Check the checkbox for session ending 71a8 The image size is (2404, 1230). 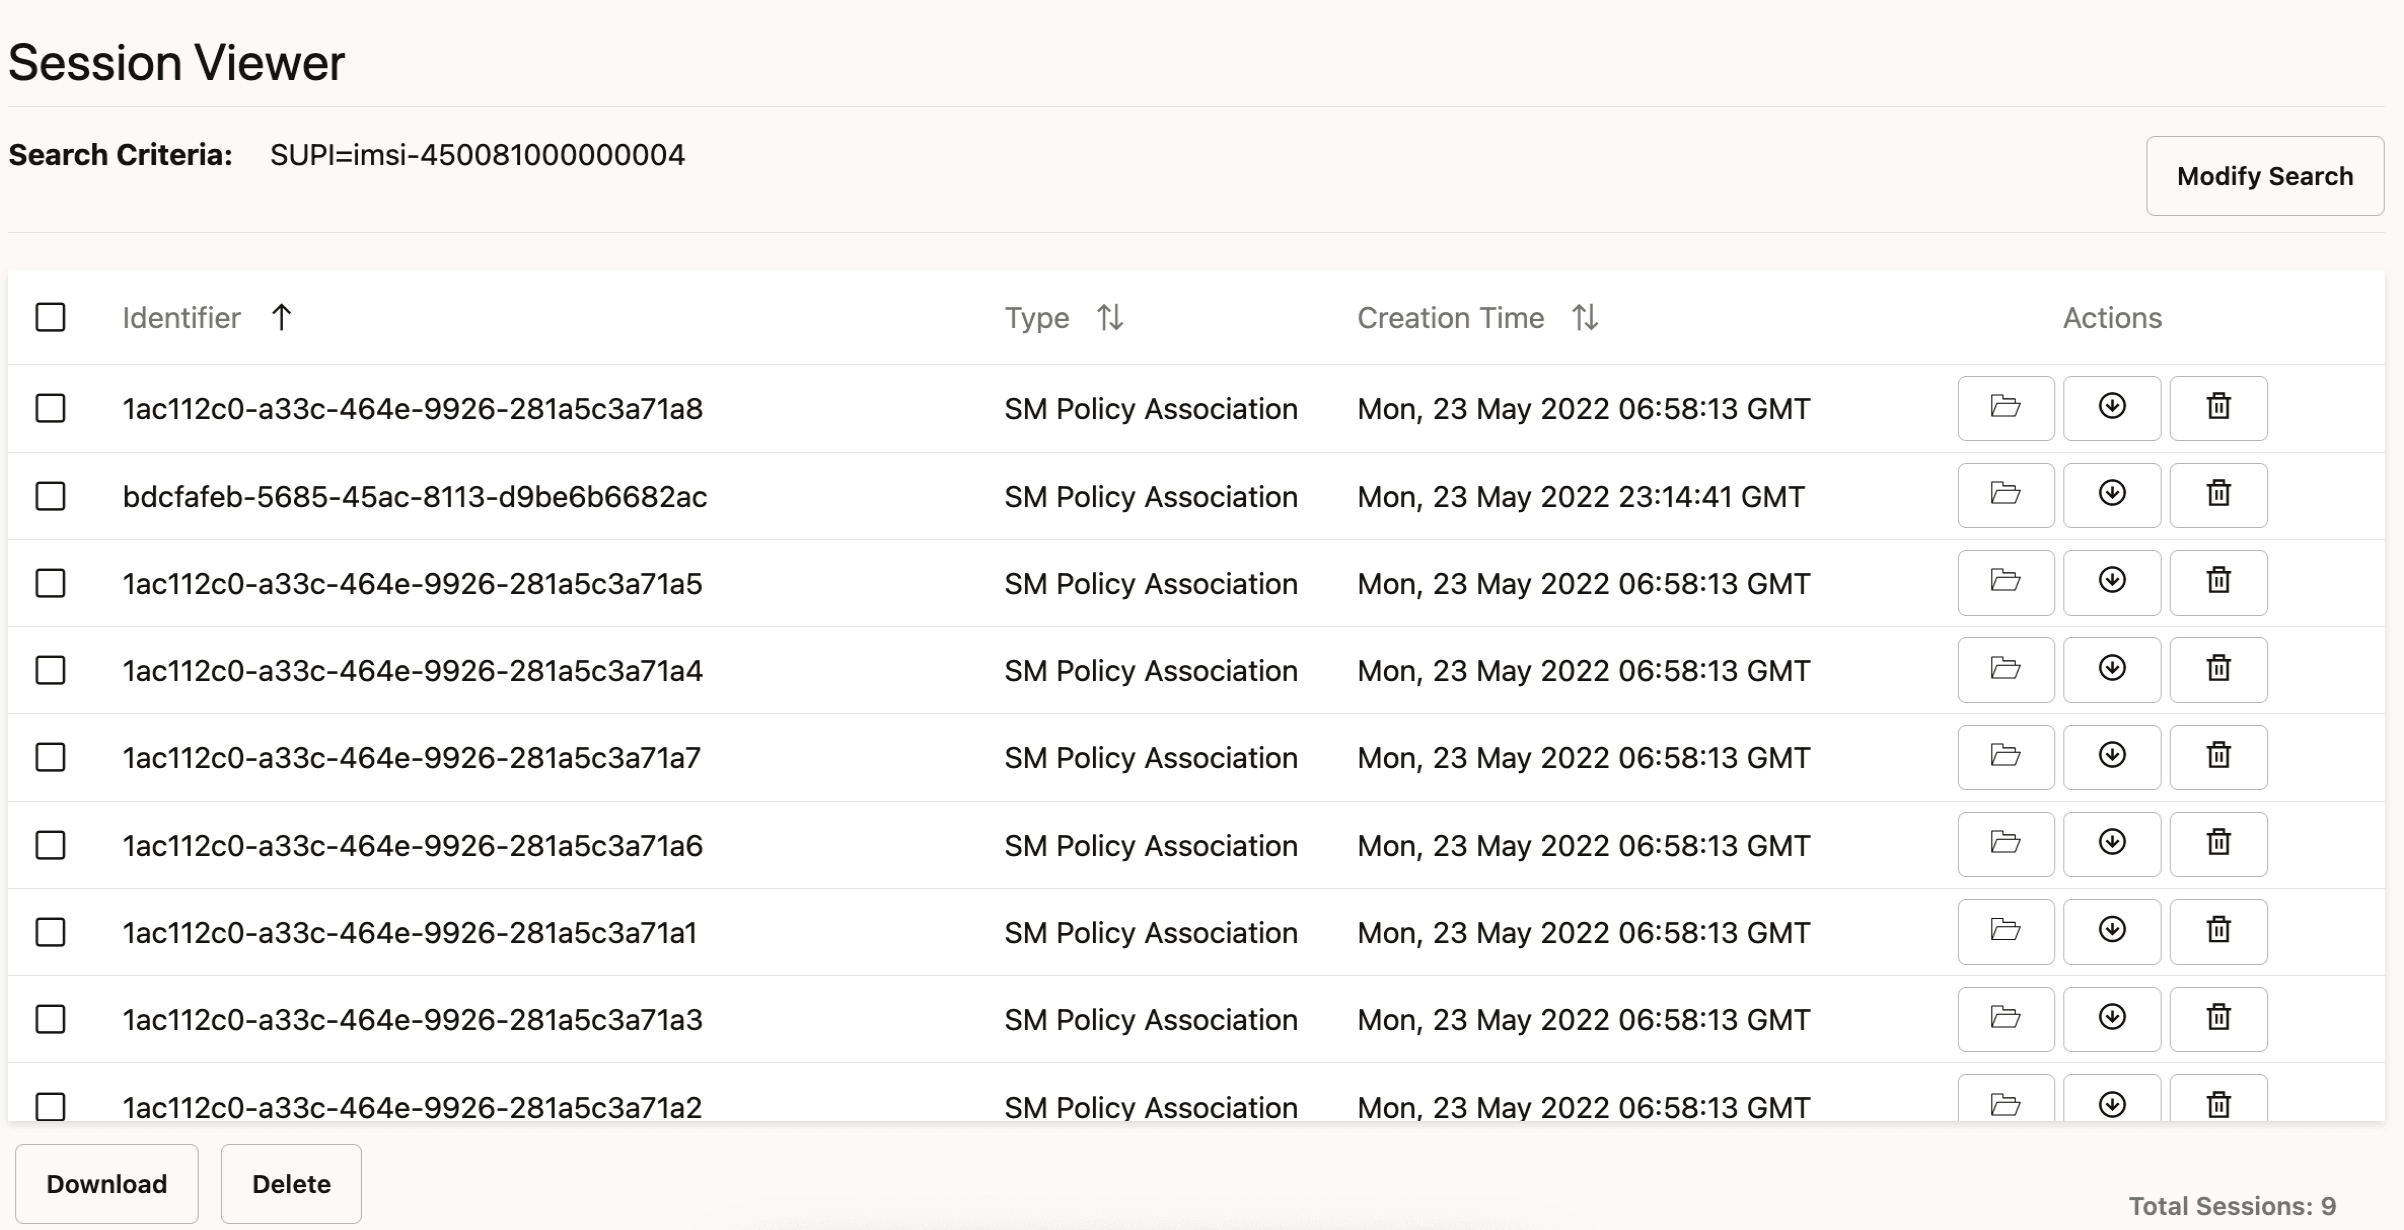50,408
